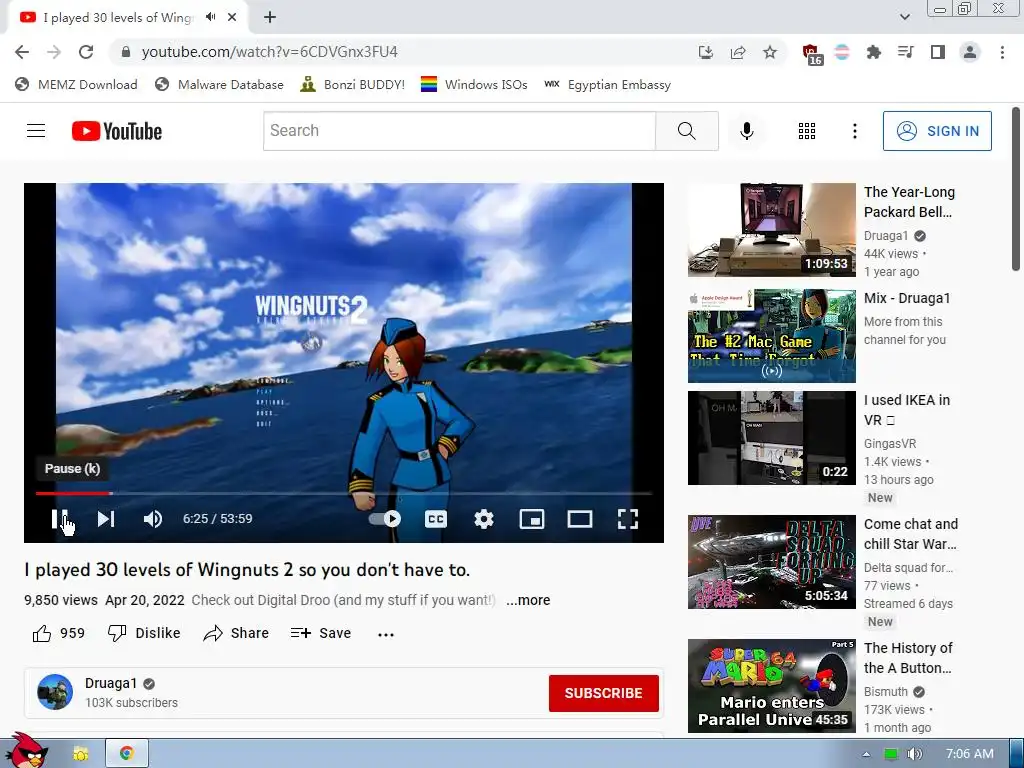Screen dimensions: 1024x768
Task: Skip to next video in player
Action: (x=106, y=519)
